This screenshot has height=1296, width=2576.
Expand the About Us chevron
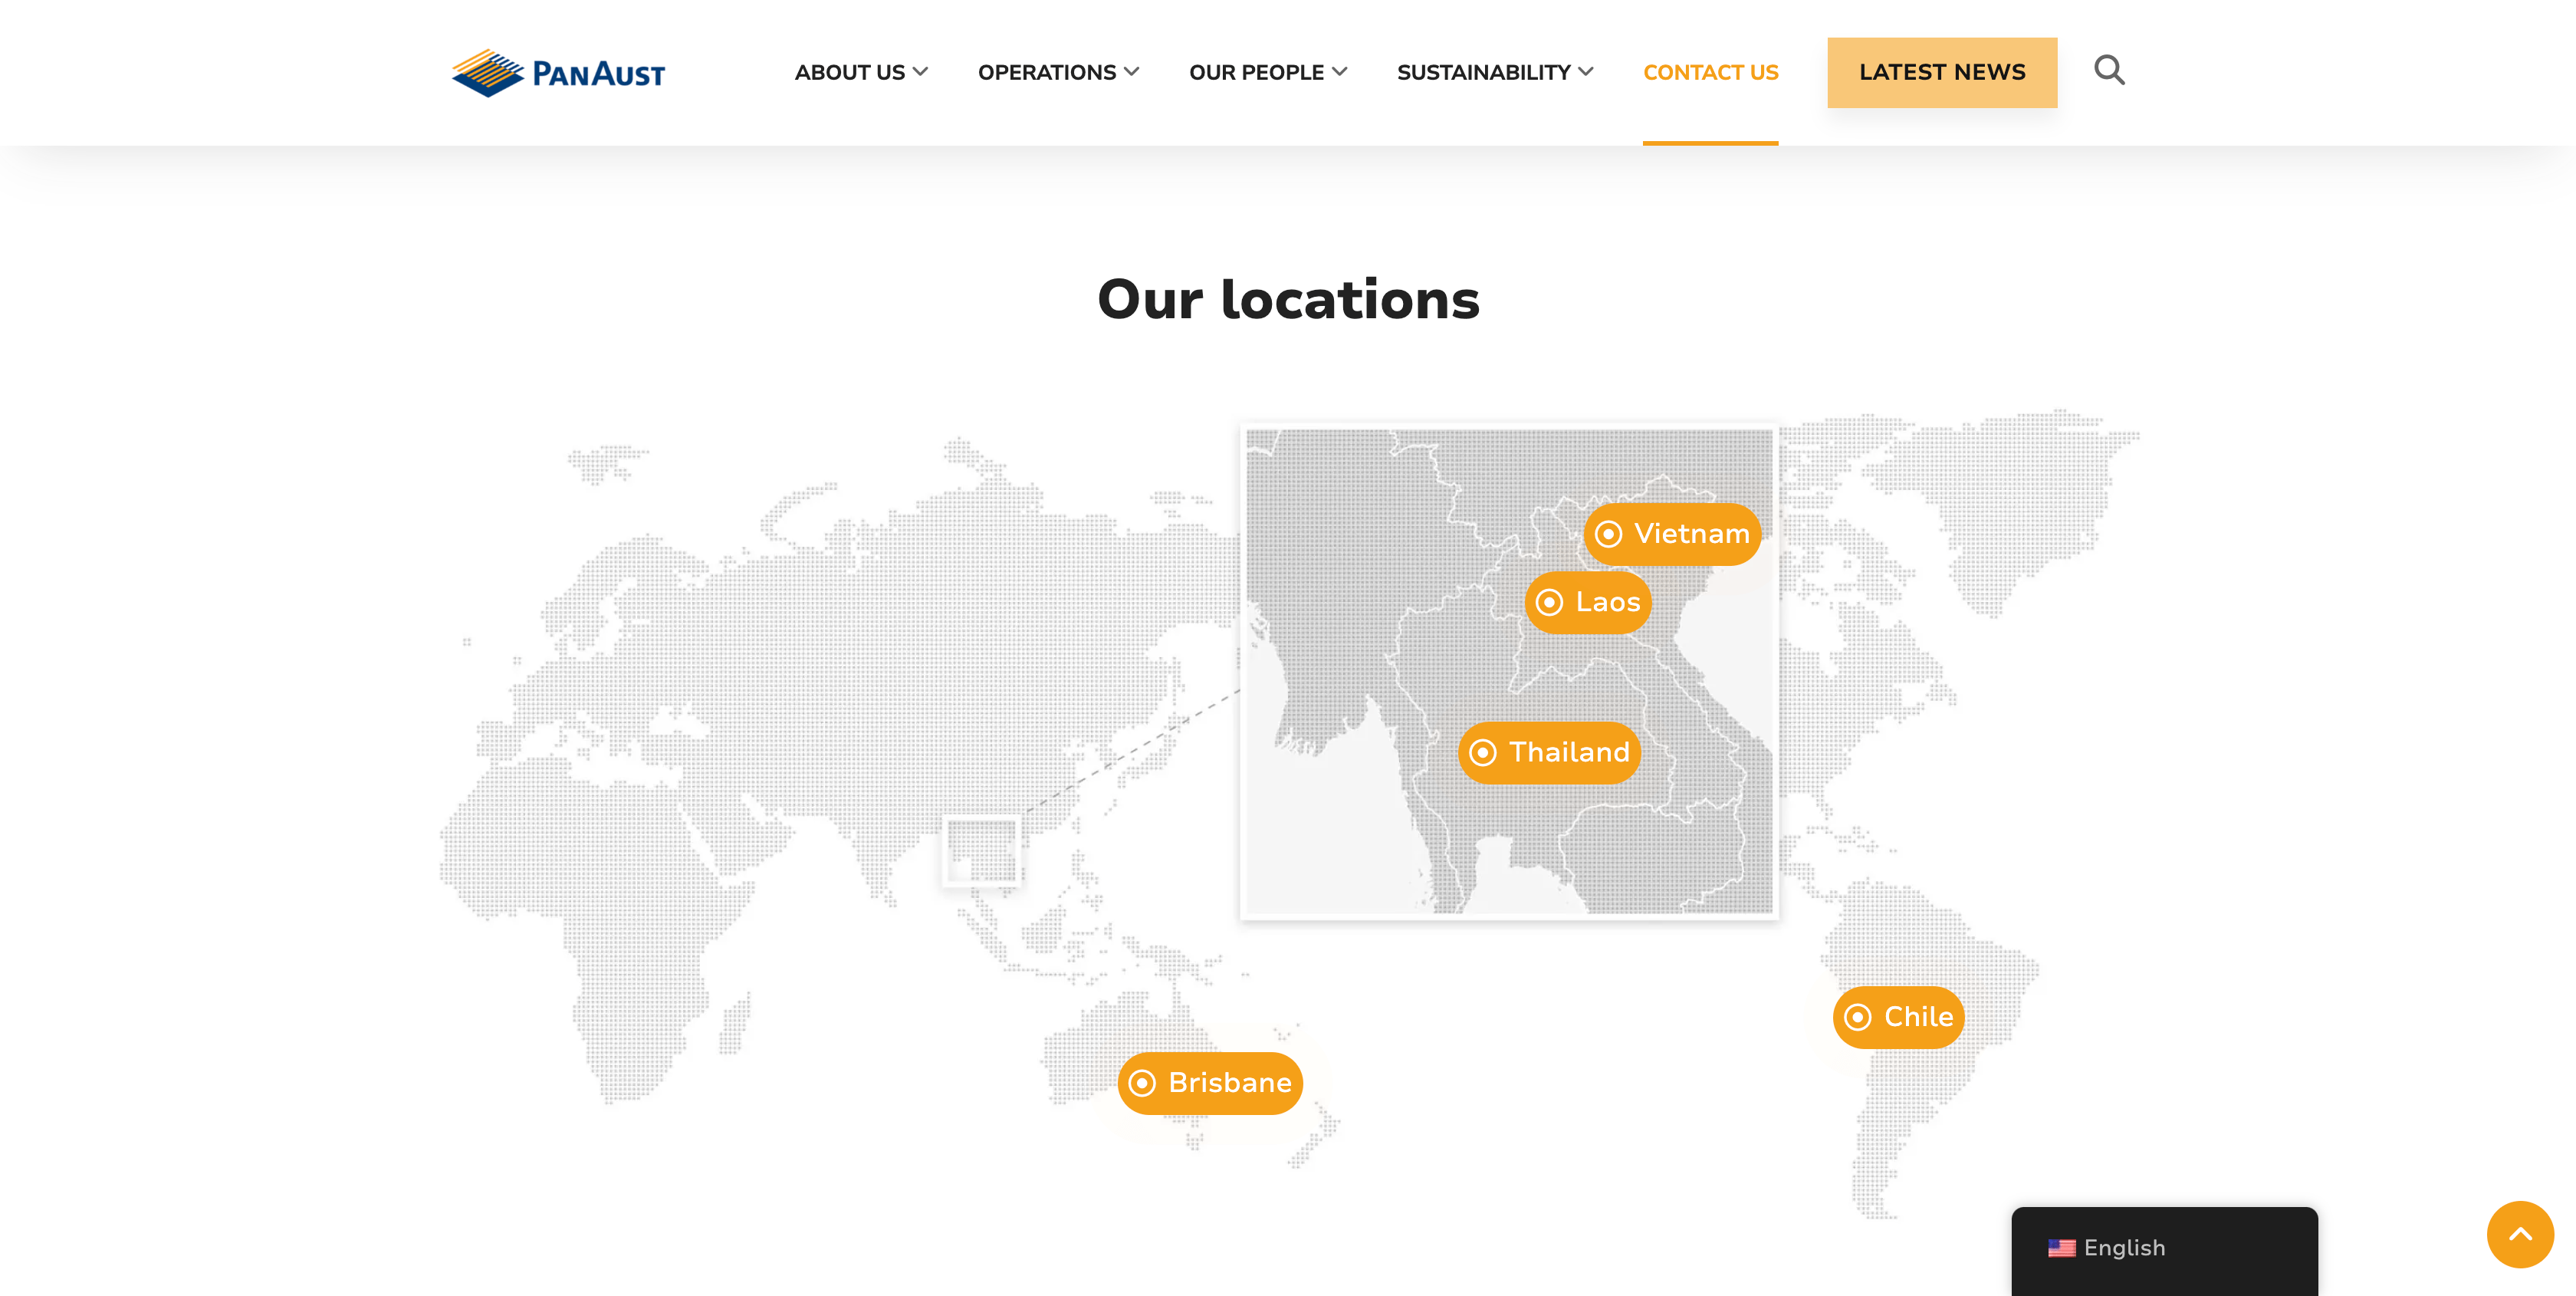coord(921,72)
